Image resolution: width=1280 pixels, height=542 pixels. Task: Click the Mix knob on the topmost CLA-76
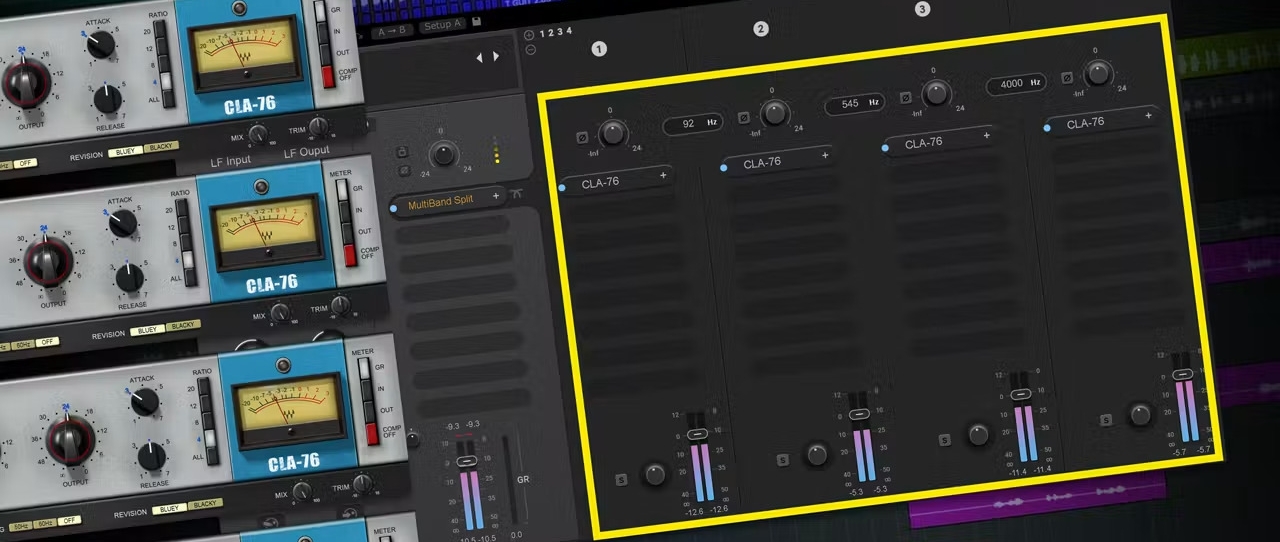tap(258, 135)
